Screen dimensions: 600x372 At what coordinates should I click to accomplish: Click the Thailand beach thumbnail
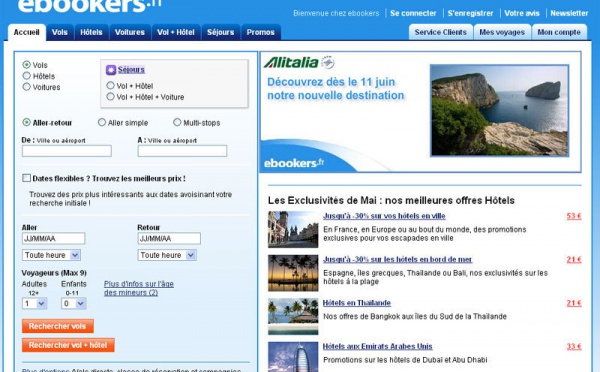pyautogui.click(x=293, y=317)
